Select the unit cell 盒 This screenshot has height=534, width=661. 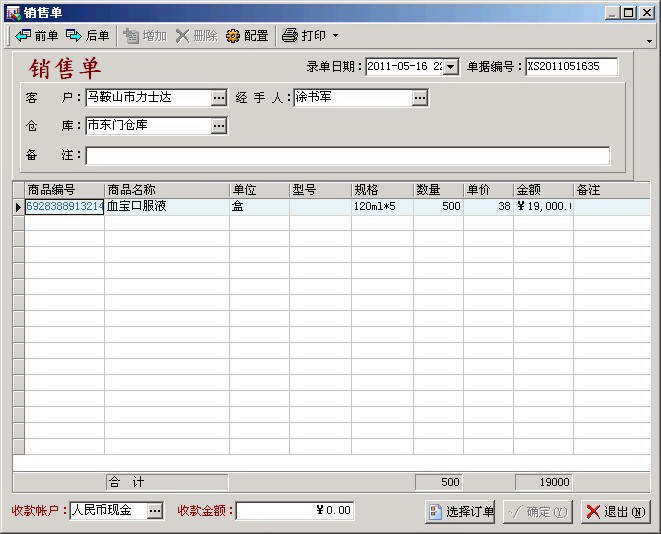click(x=259, y=207)
